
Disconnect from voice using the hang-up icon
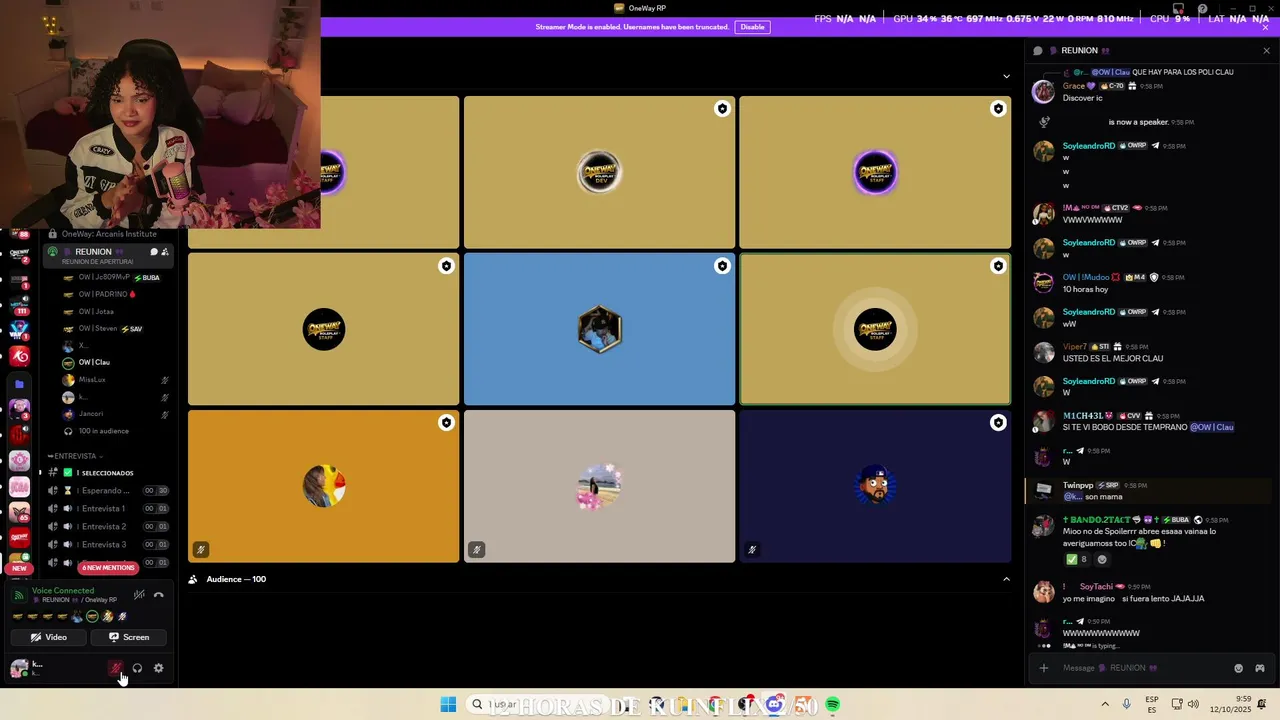158,595
